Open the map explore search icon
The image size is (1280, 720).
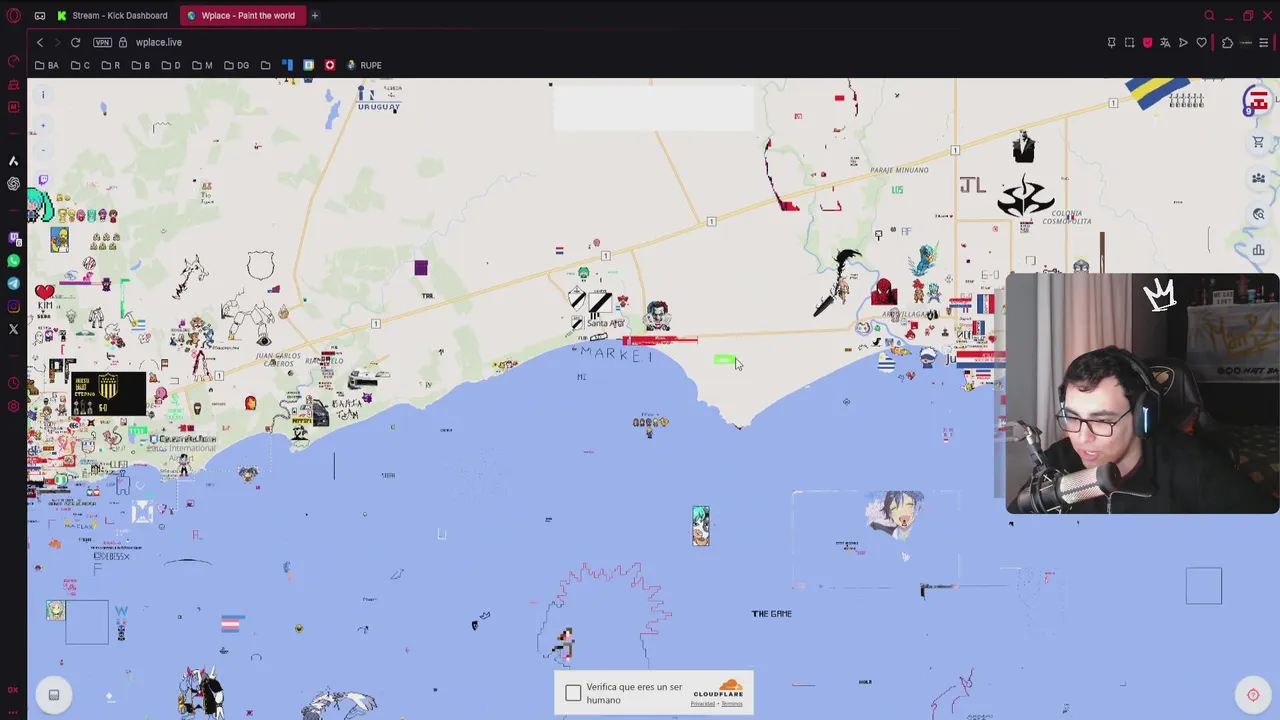[x=1258, y=214]
